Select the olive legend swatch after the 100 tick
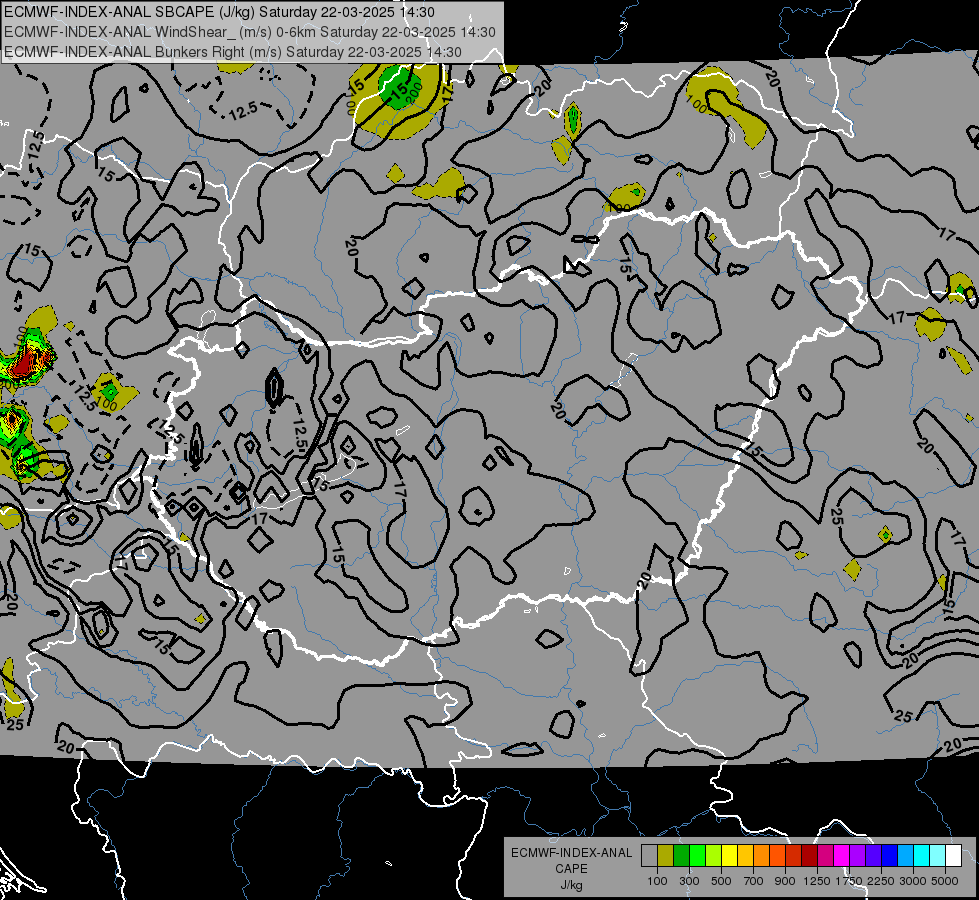Viewport: 979px width, 900px height. (665, 856)
